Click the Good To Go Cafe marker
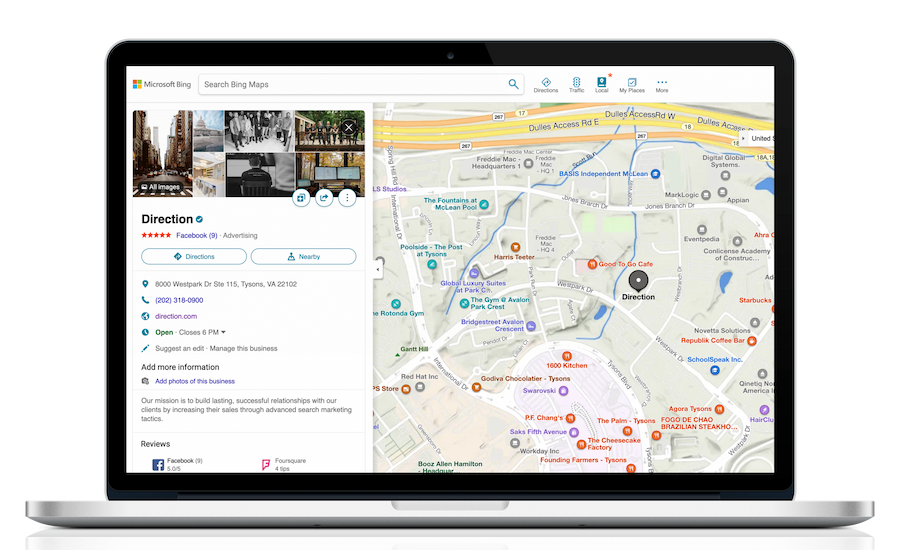This screenshot has height=550, width=900. coord(592,264)
